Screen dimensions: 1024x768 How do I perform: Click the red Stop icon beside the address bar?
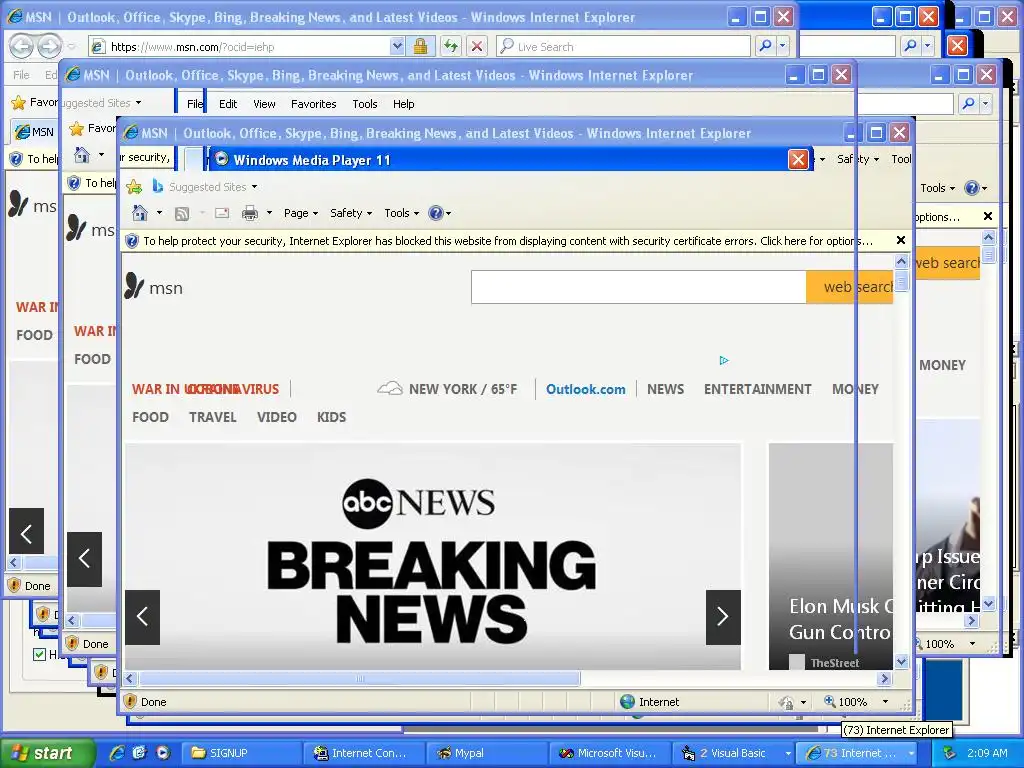(477, 46)
